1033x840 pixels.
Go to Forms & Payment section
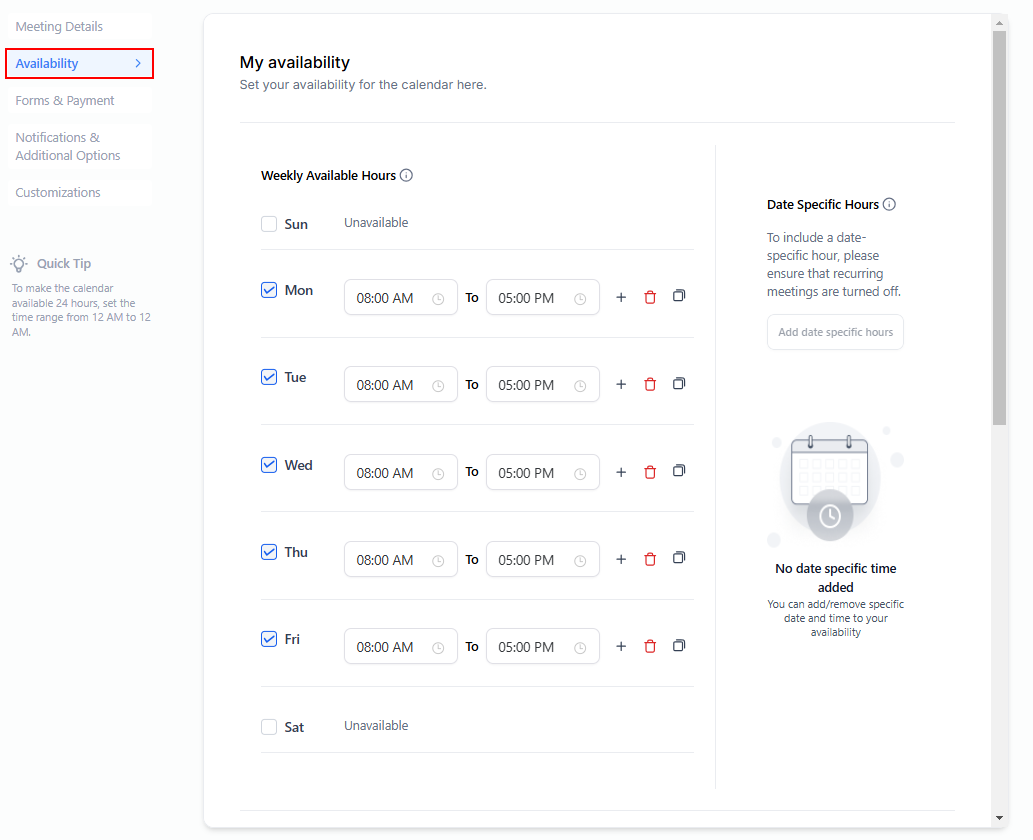click(65, 101)
